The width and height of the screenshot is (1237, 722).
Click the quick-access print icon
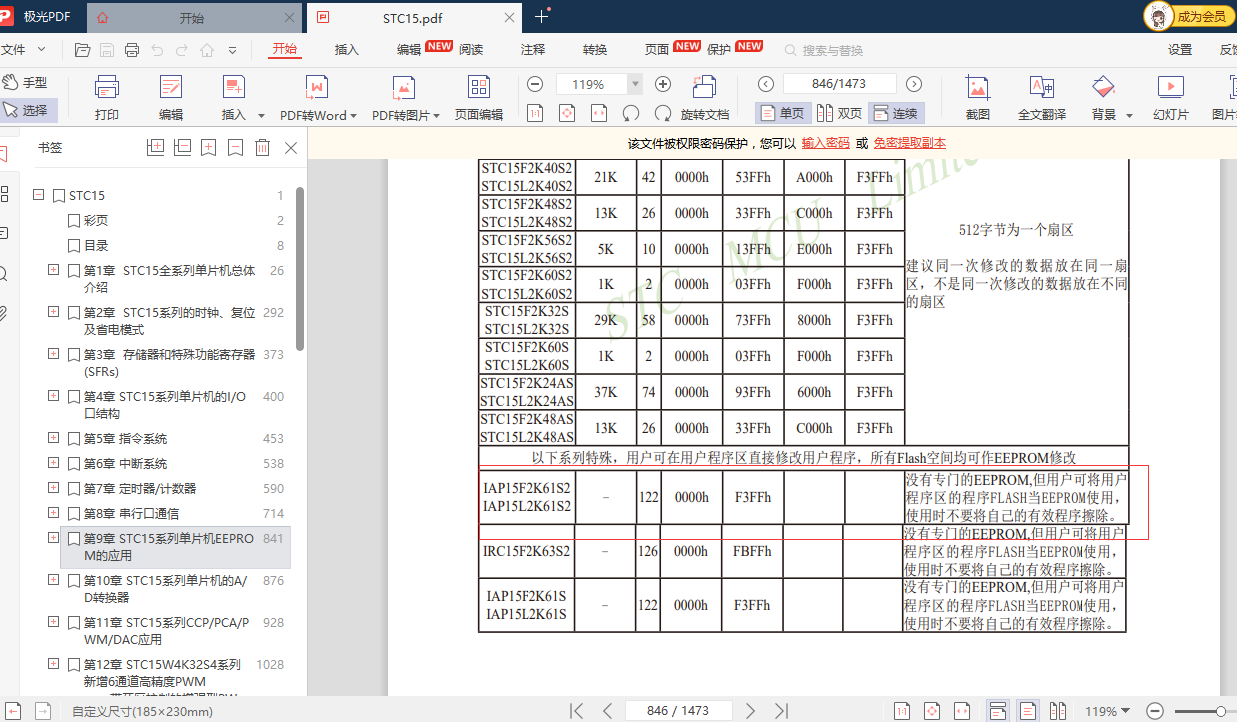133,50
